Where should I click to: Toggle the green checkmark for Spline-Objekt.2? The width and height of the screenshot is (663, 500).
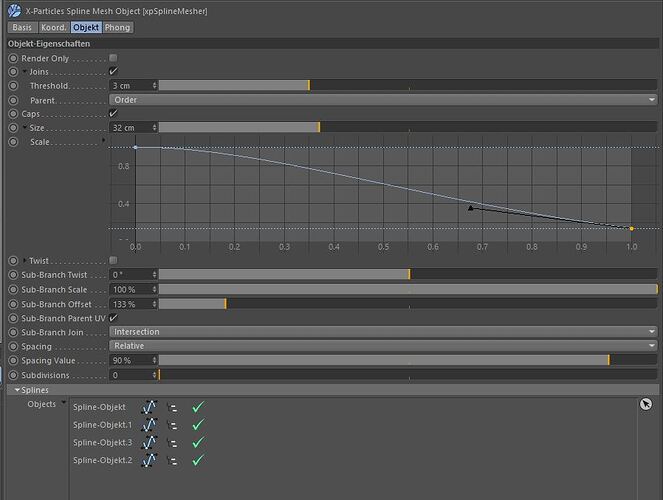click(198, 460)
